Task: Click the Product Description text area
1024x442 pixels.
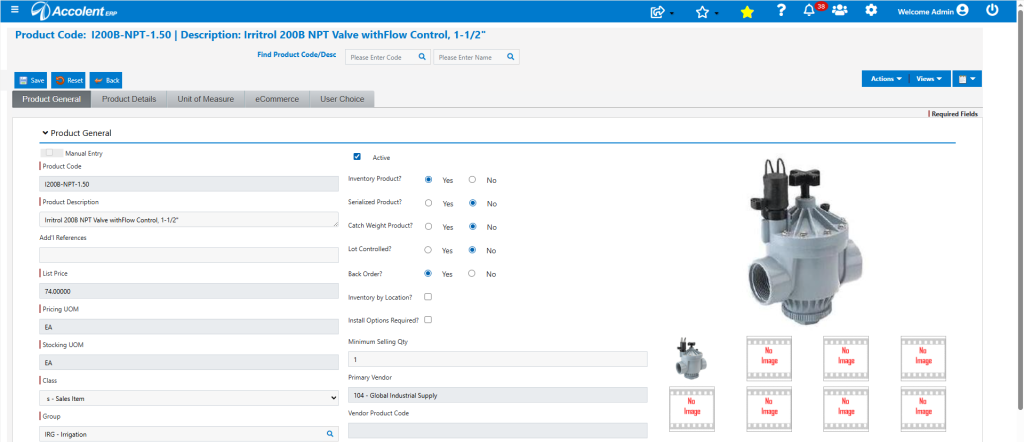Action: [189, 220]
